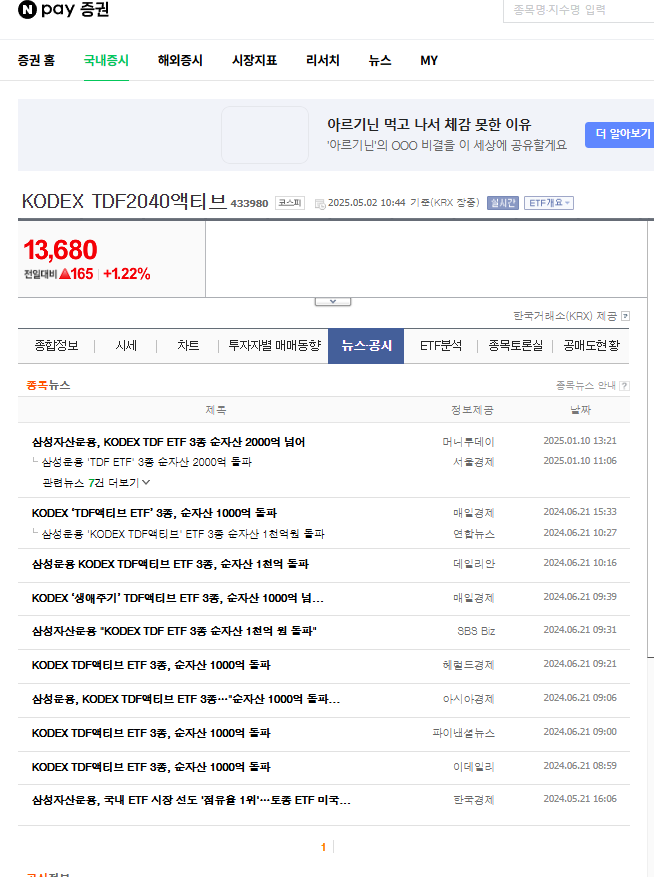Open article 삼성자산운용, KODEX TDF ETF 3종 순자산 2000억 넘어
Image resolution: width=654 pixels, height=877 pixels.
pyautogui.click(x=168, y=442)
